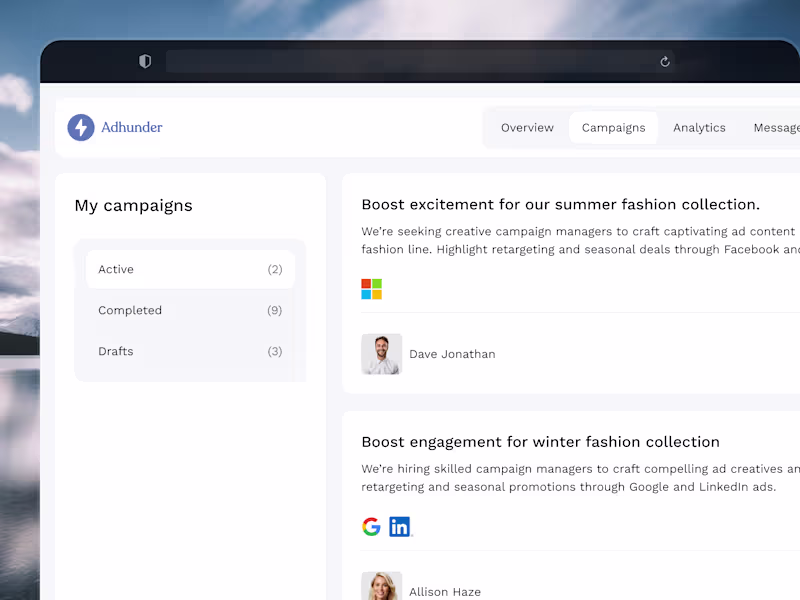Click the Adhunder lightning bolt logo
Screen dimensions: 800x600
[x=81, y=128]
